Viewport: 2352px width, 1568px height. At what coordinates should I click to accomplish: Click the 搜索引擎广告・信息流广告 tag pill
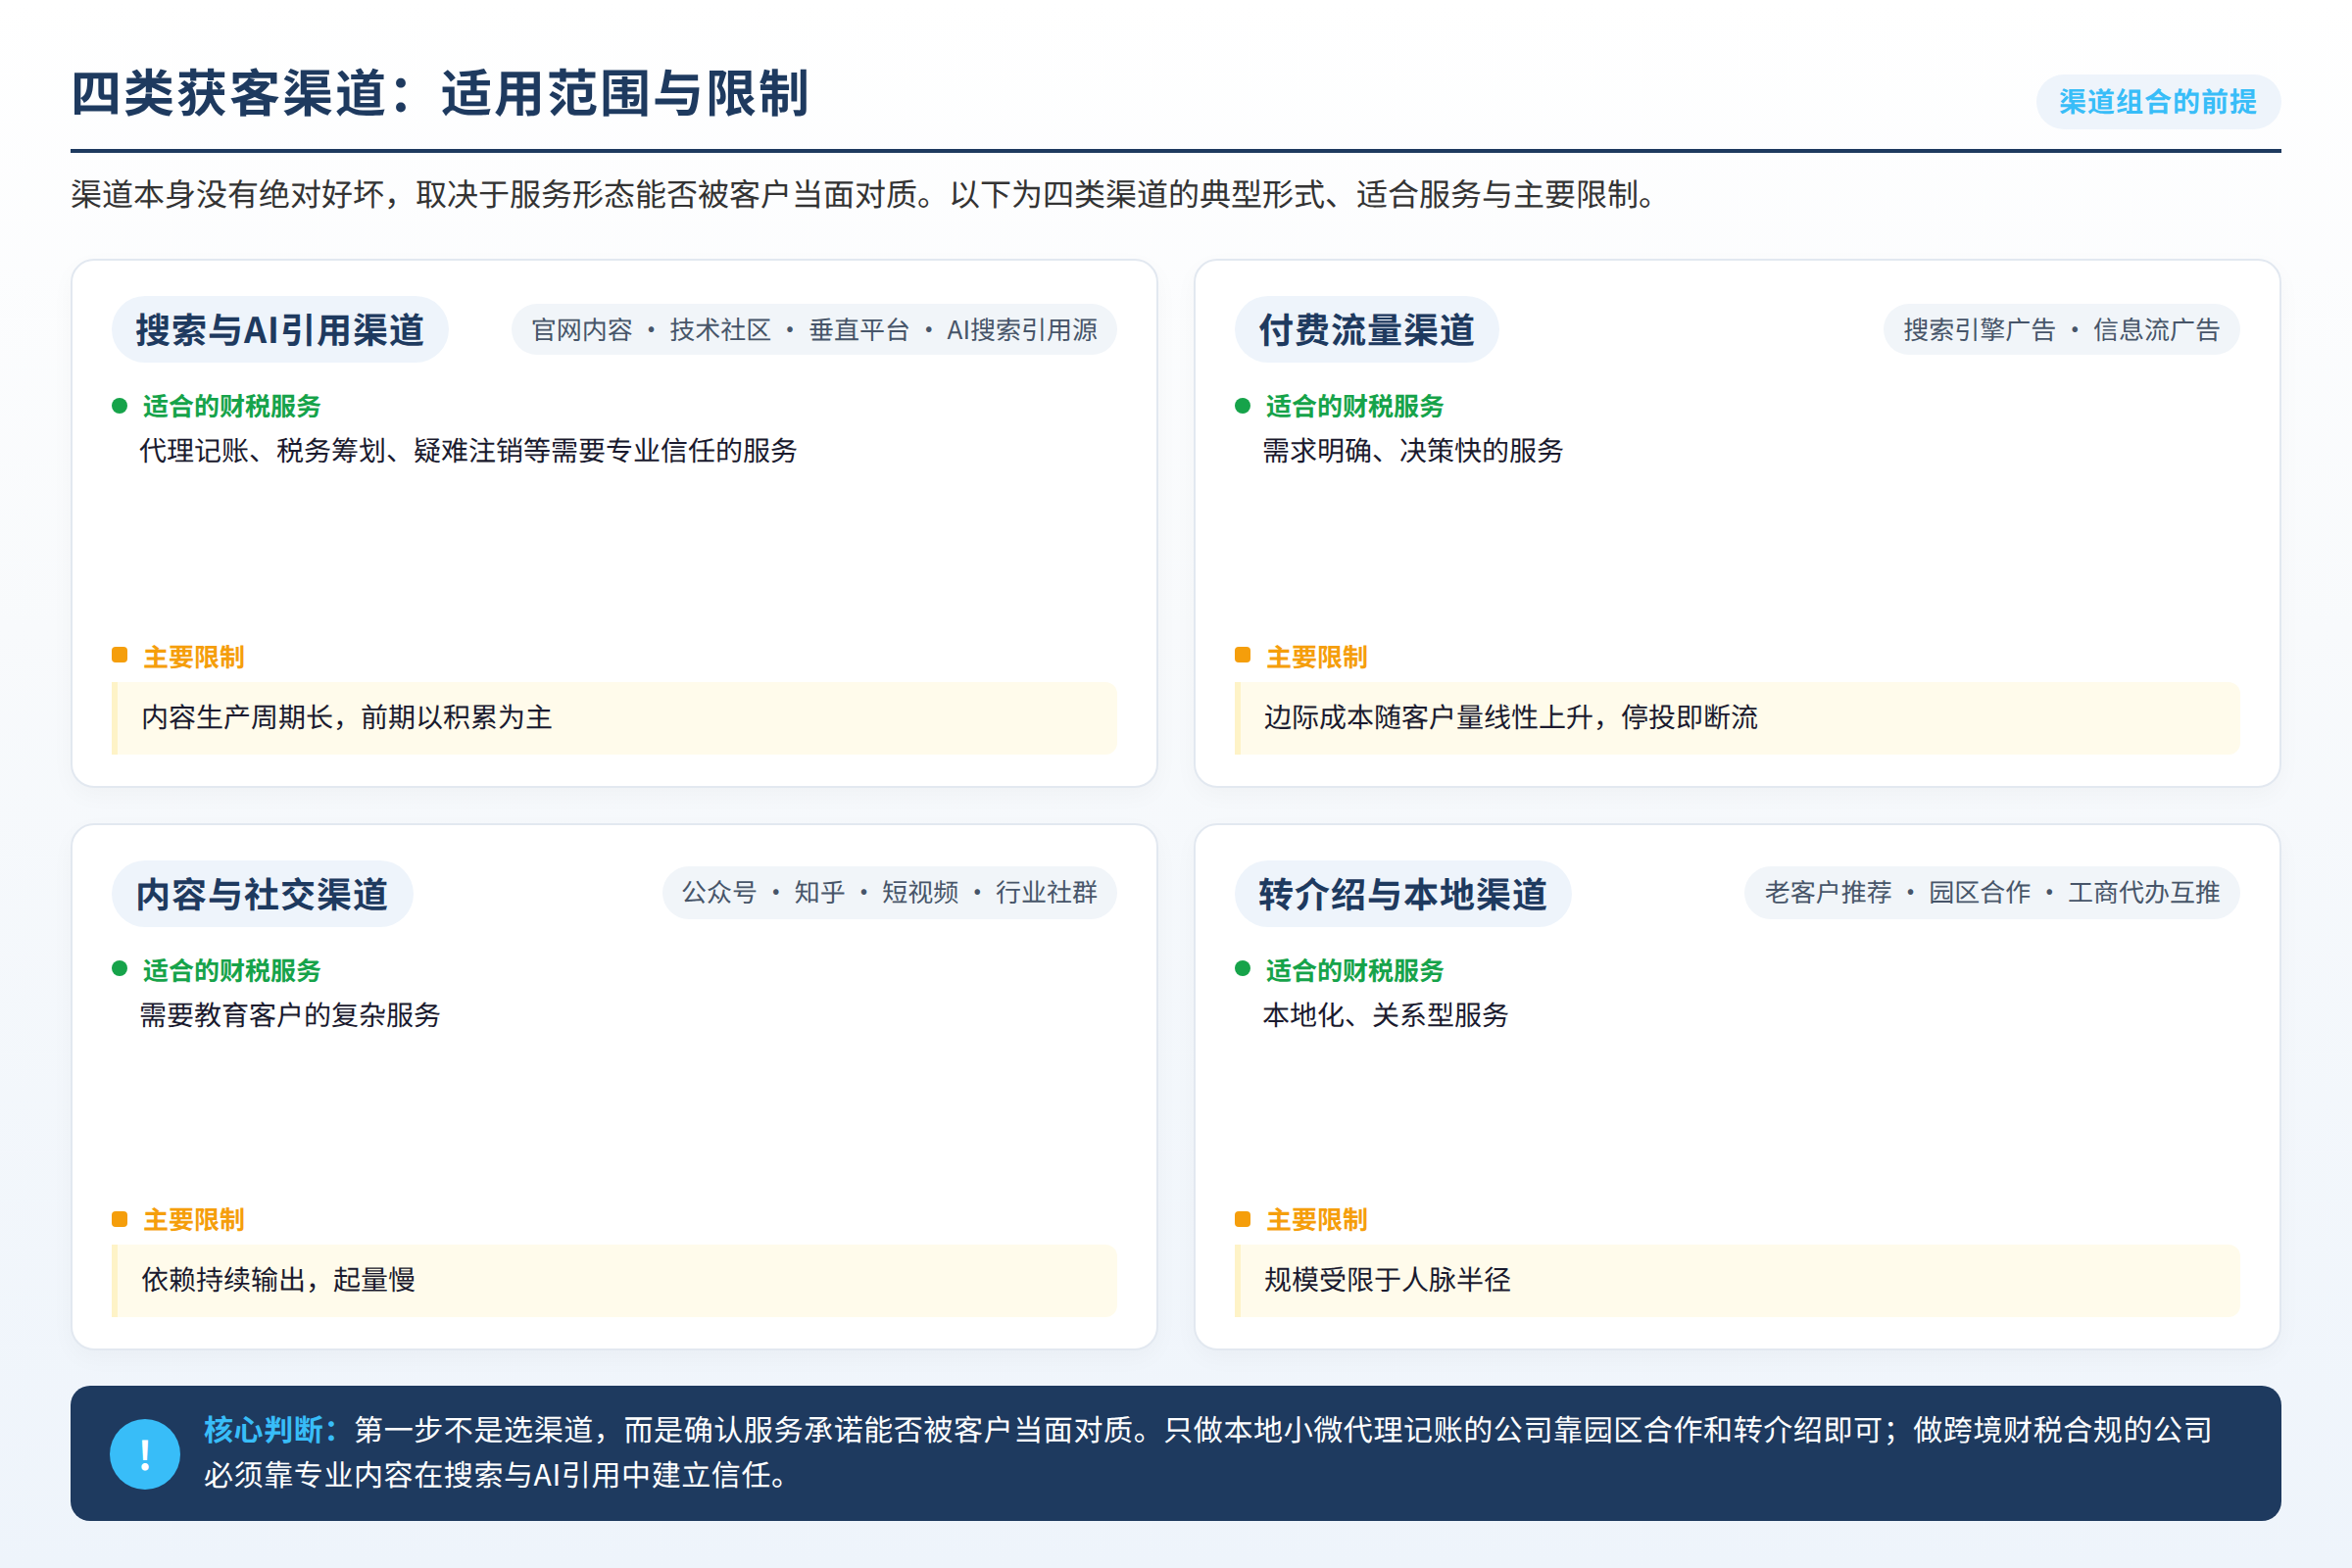coord(2061,330)
